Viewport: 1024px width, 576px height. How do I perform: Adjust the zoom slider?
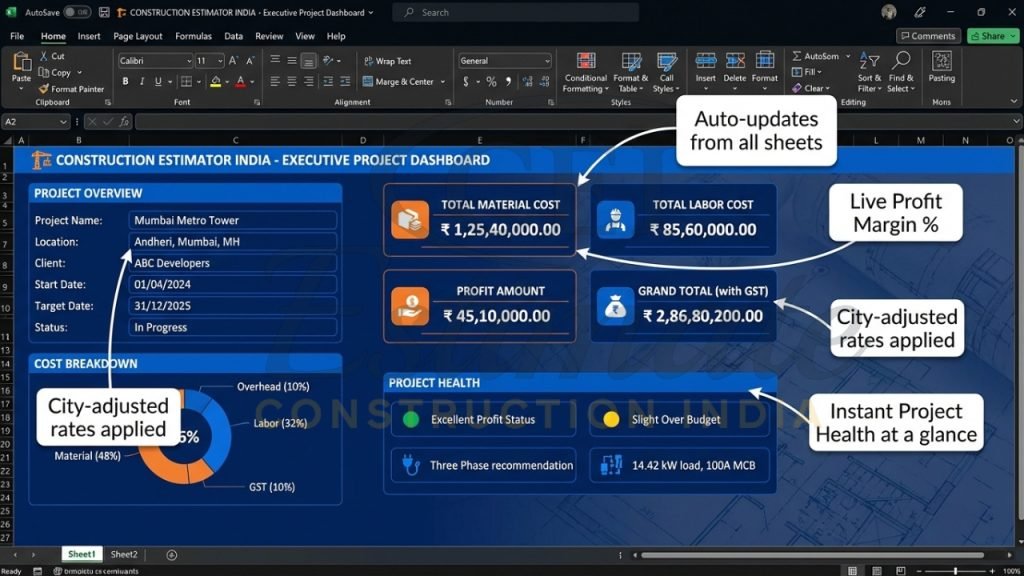pyautogui.click(x=955, y=571)
